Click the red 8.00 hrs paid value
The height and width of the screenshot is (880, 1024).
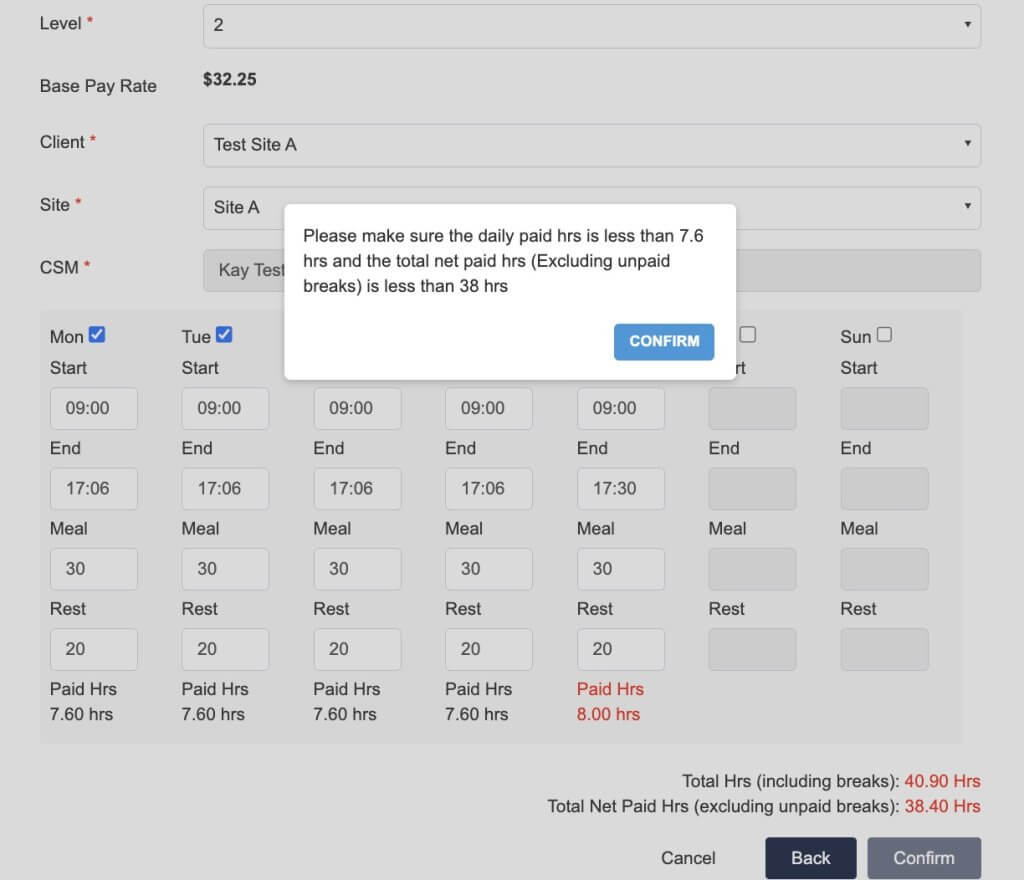point(608,714)
